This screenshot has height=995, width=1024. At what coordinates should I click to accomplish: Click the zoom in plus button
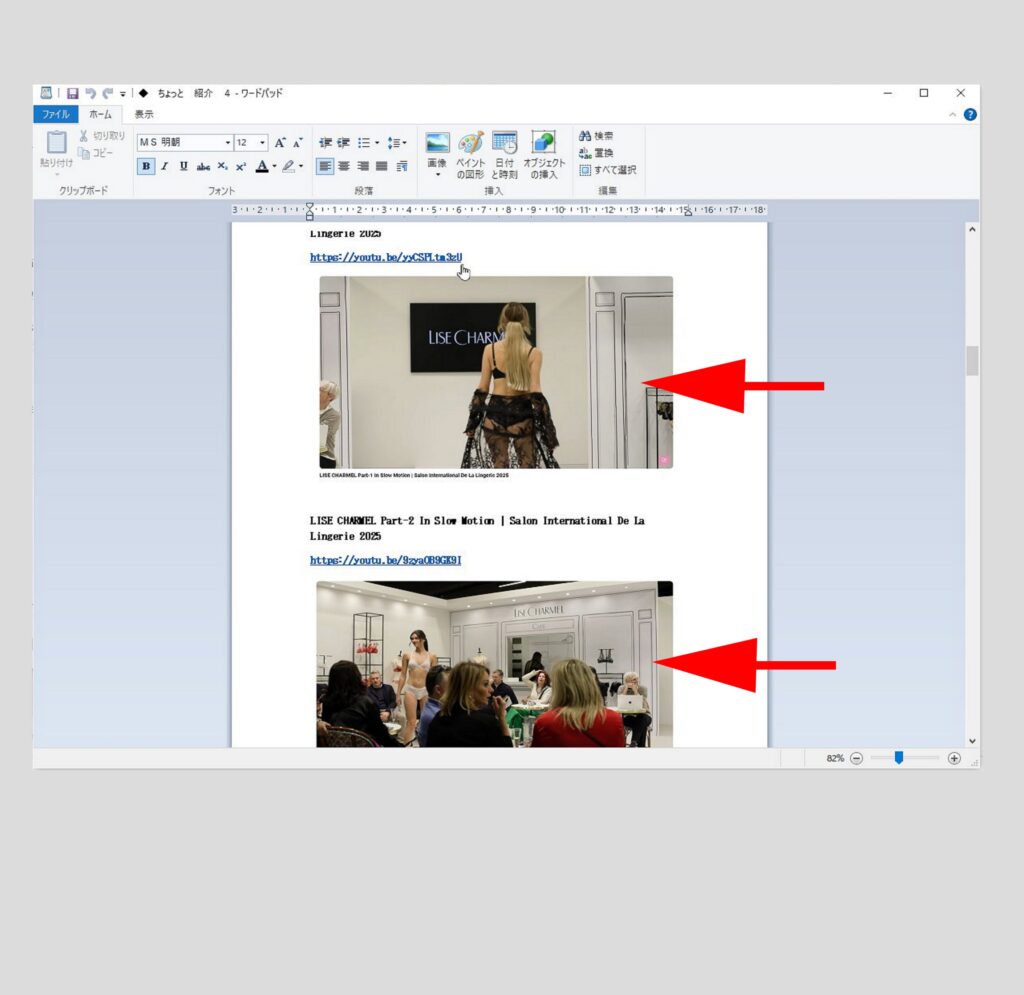click(954, 759)
